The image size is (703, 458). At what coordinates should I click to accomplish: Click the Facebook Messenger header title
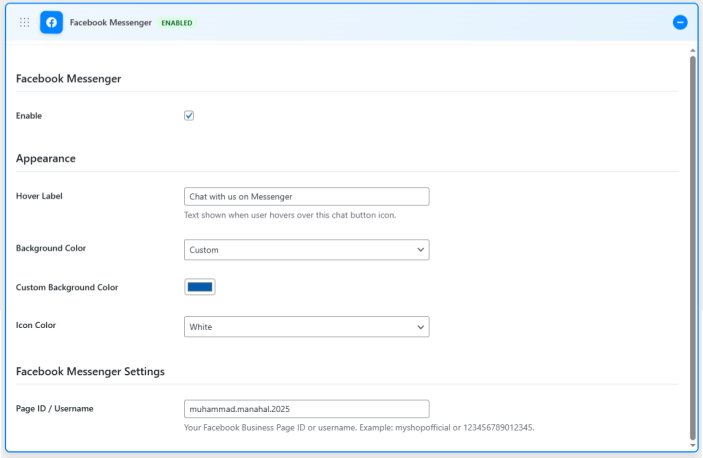tap(111, 22)
